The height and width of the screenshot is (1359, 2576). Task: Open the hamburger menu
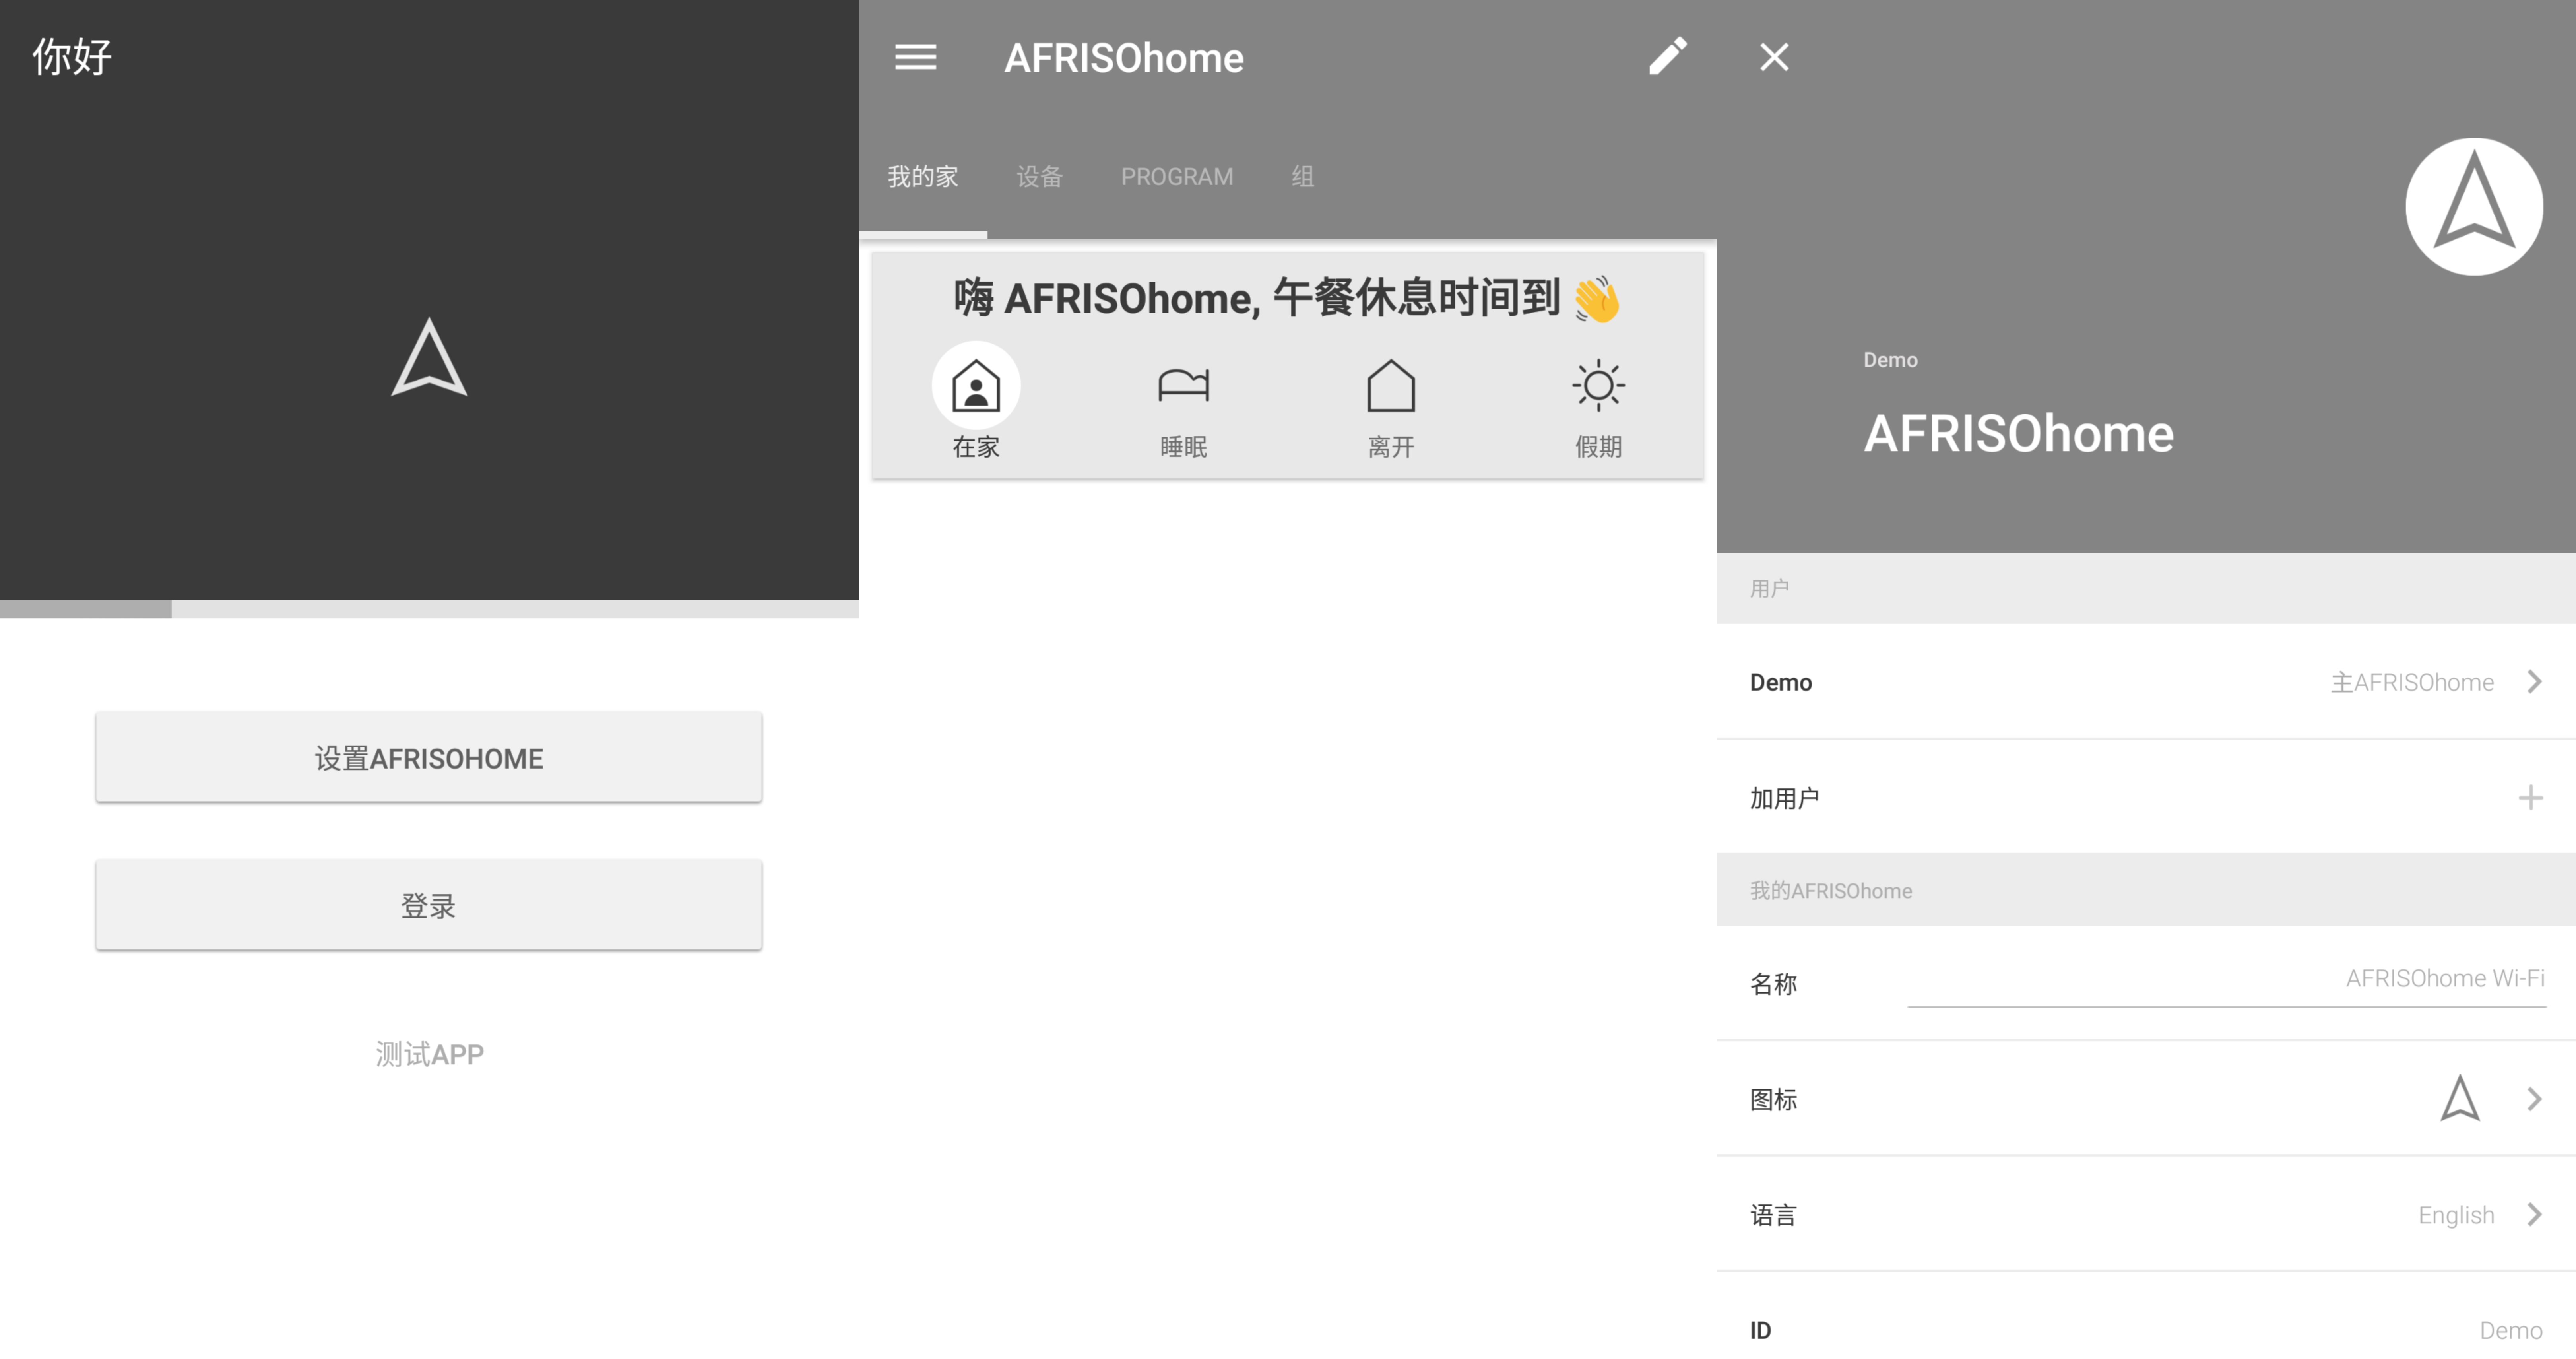tap(915, 57)
